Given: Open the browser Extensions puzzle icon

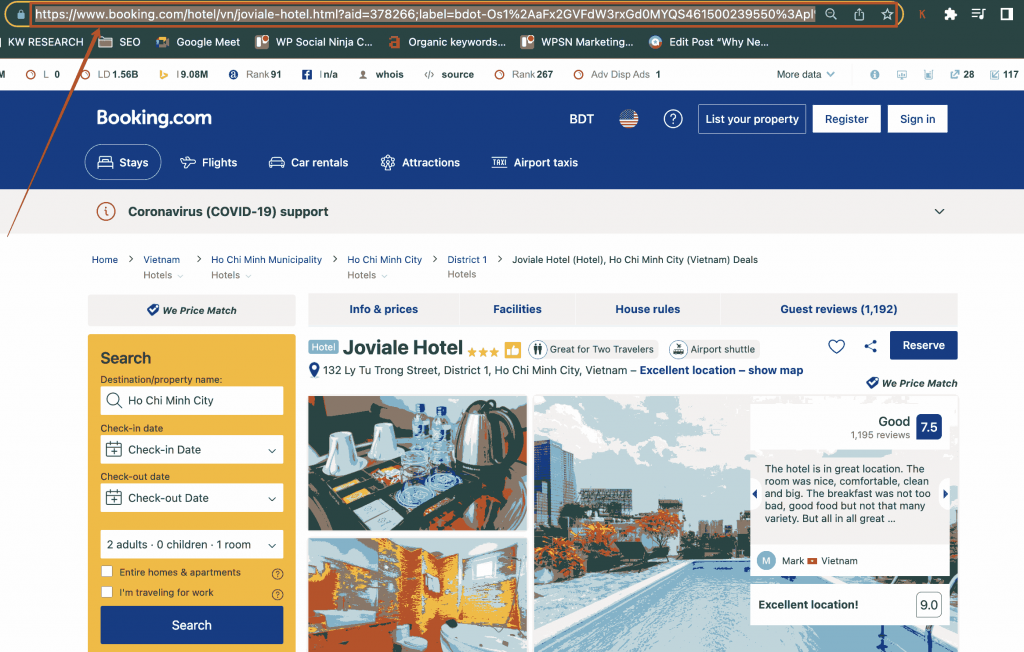Looking at the screenshot, I should pos(950,14).
